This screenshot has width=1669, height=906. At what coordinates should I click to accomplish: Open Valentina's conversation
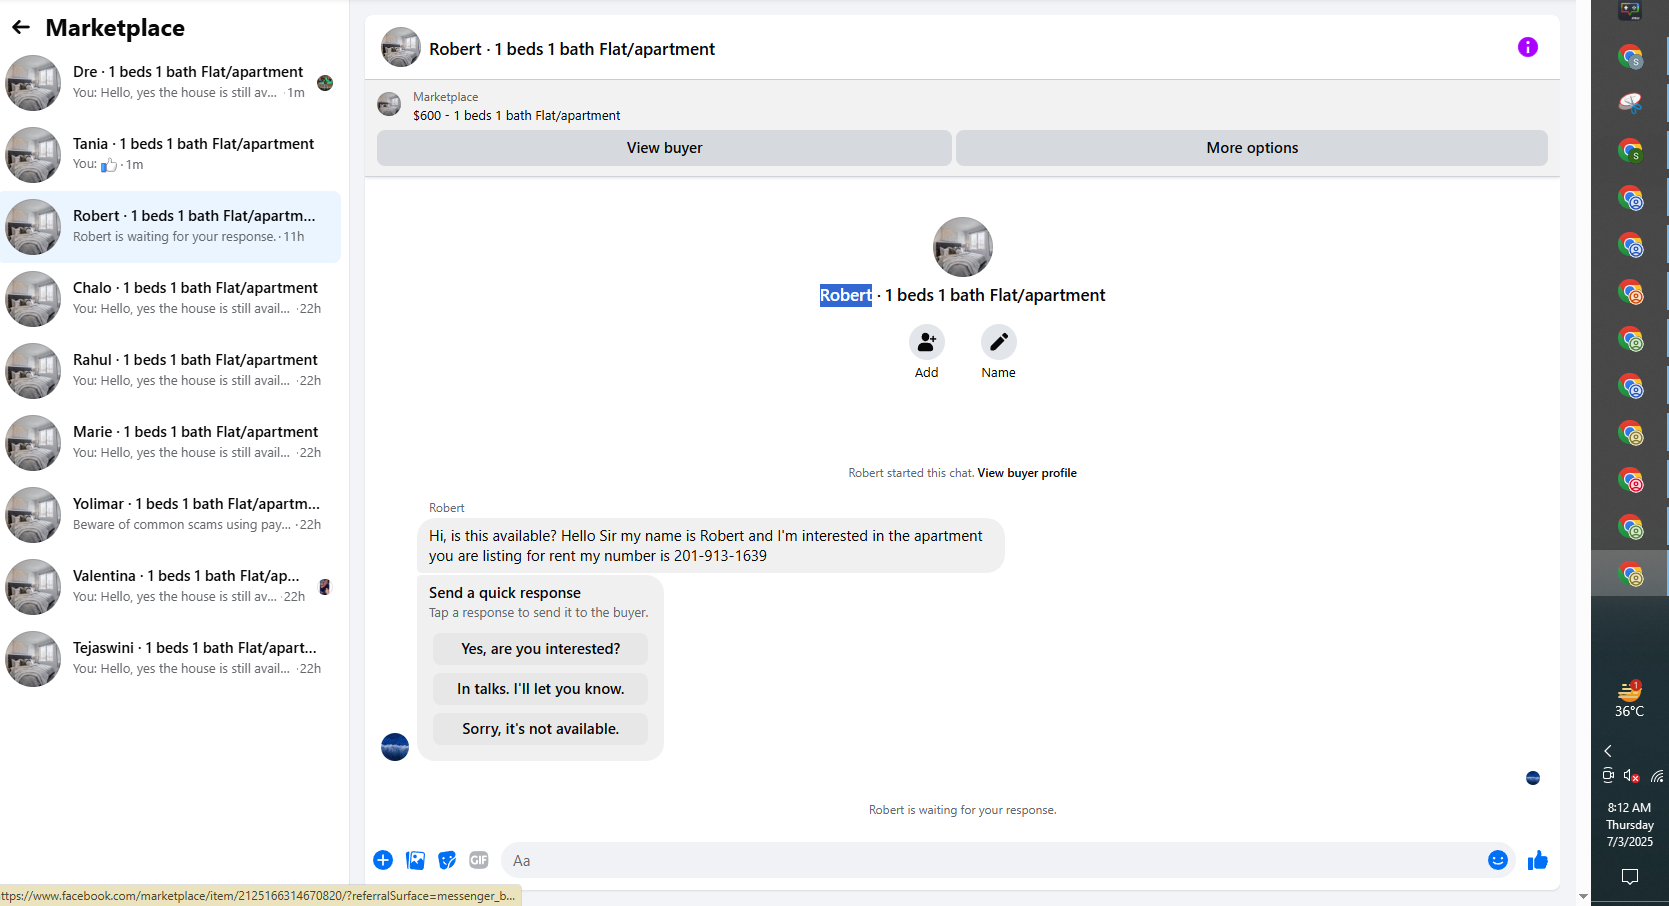click(x=170, y=587)
